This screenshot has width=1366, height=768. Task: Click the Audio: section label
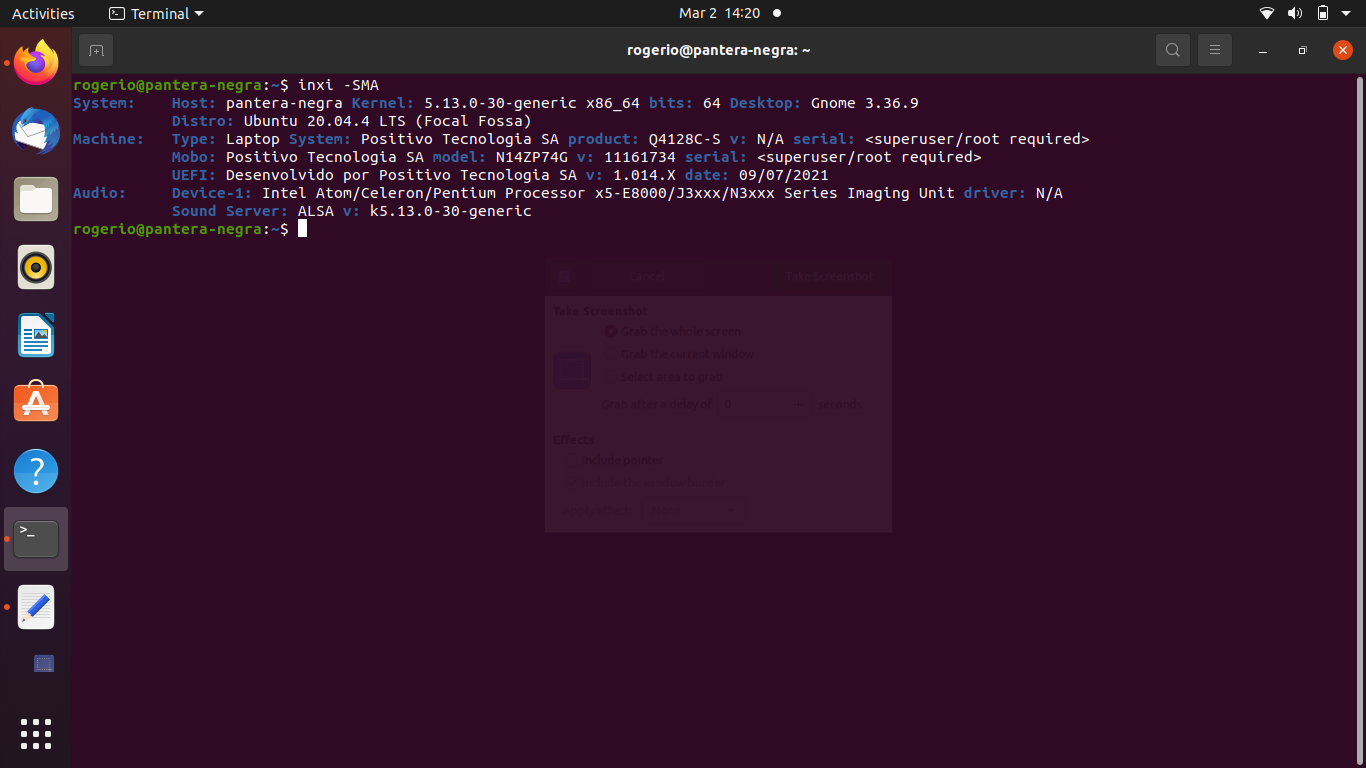[100, 193]
